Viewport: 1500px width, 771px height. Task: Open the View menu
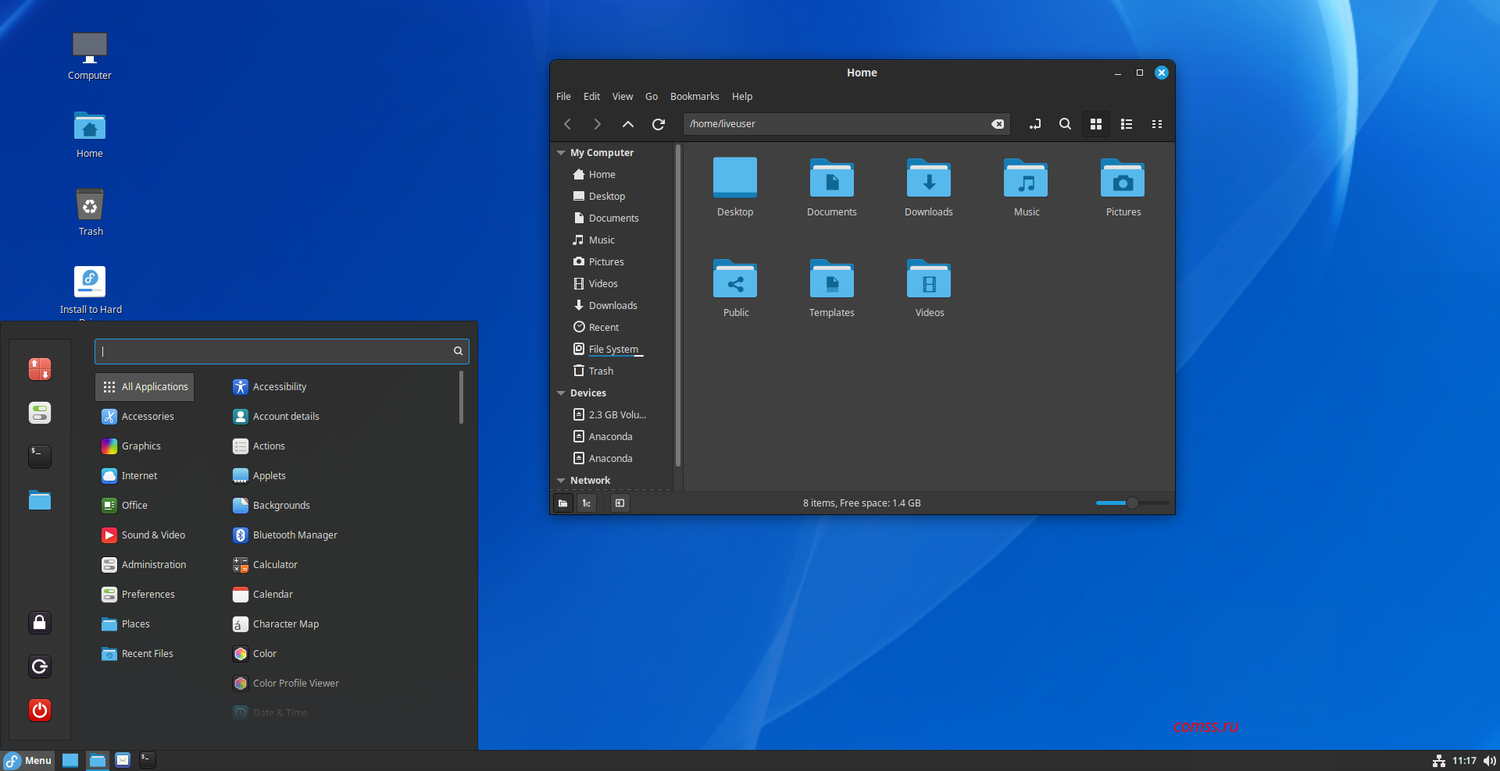click(622, 97)
